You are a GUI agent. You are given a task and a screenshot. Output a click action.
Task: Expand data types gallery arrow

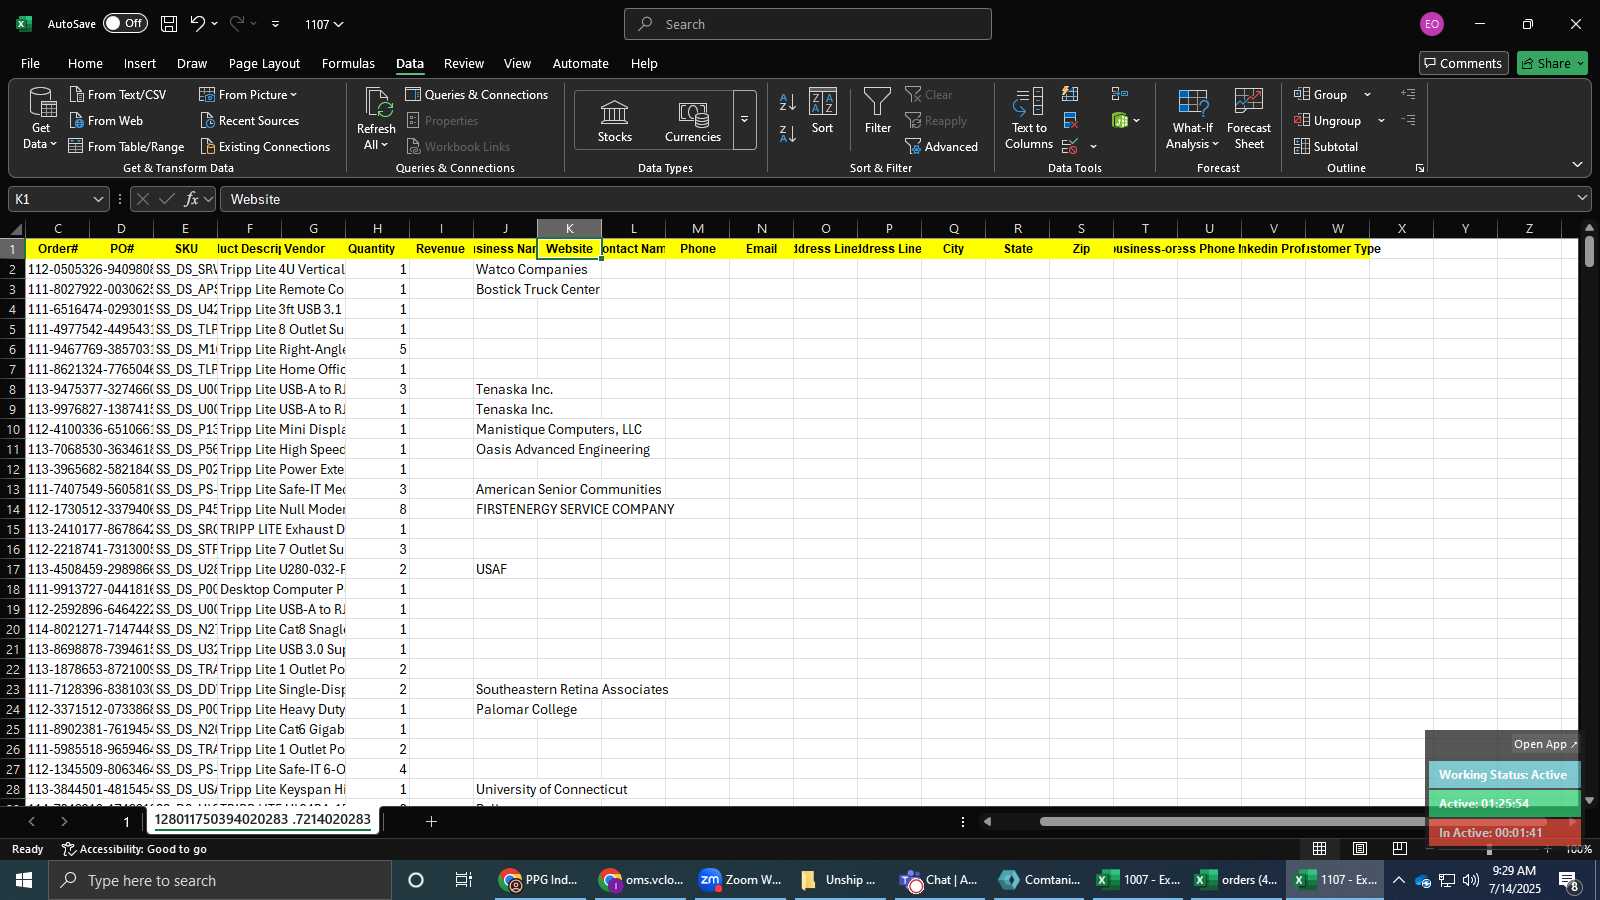click(x=744, y=120)
